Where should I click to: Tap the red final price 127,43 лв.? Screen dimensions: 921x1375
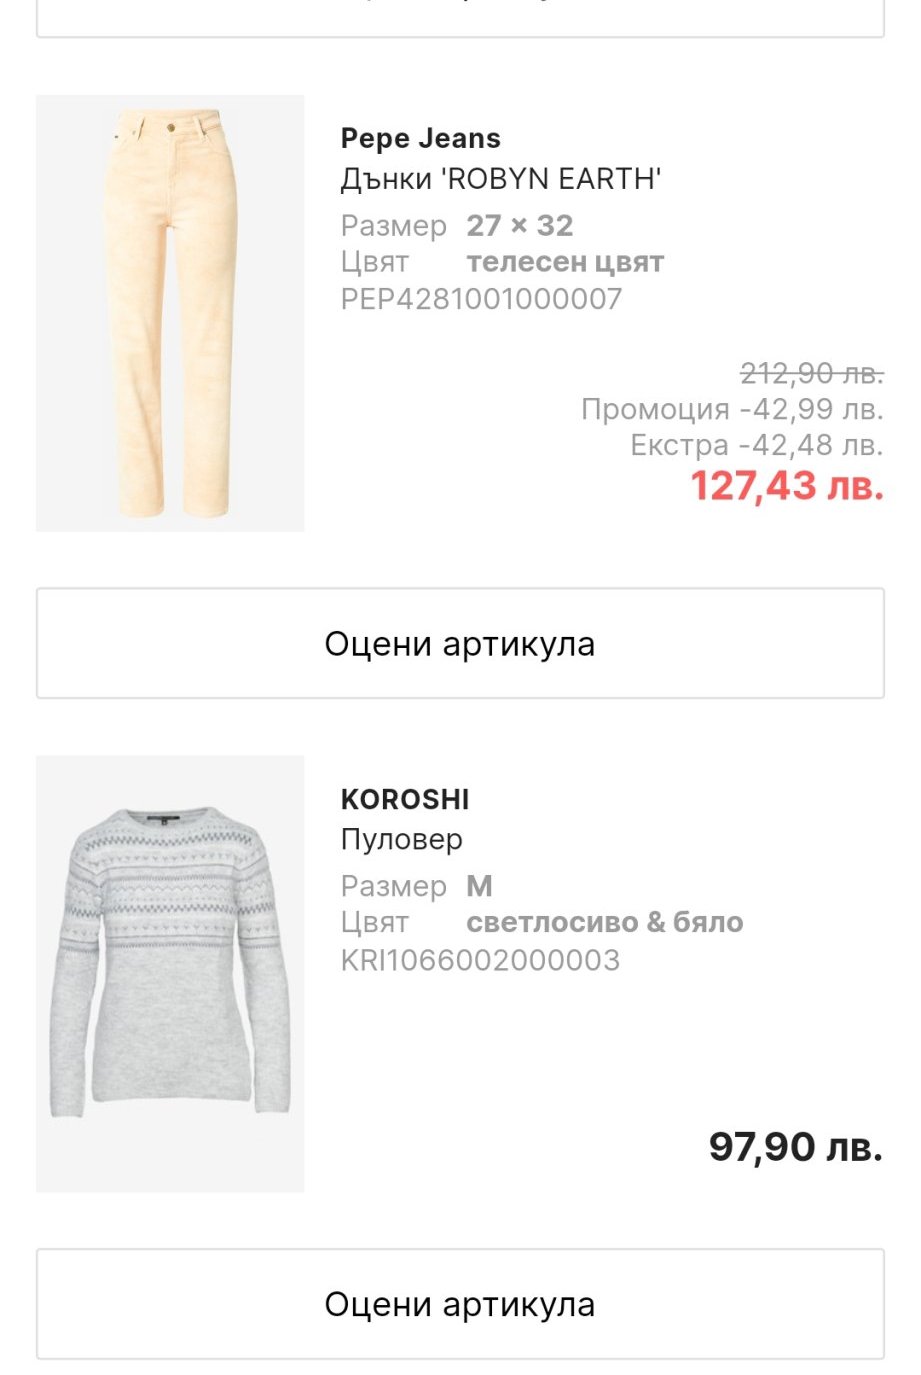(787, 486)
